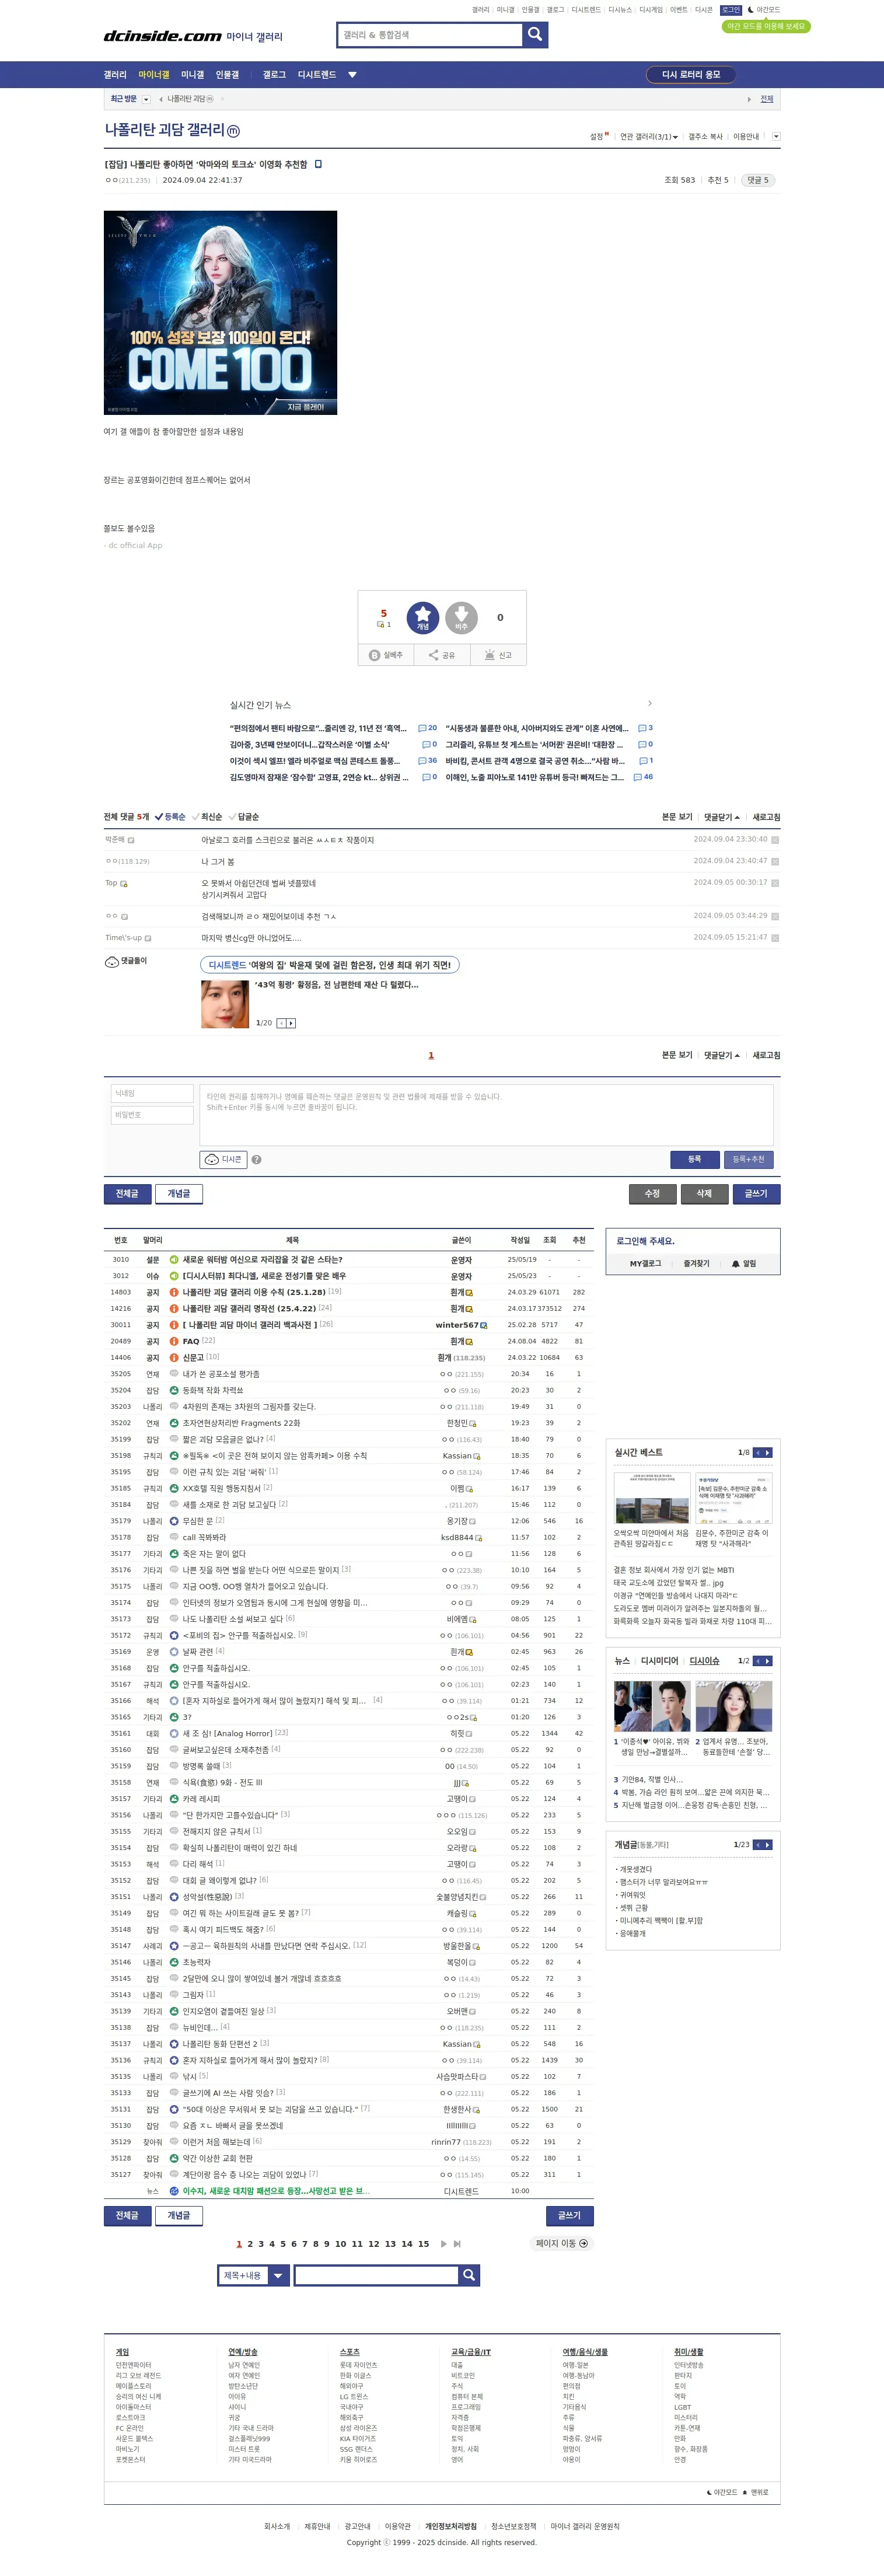Expand the main navigation dropdown arrow

pos(352,75)
